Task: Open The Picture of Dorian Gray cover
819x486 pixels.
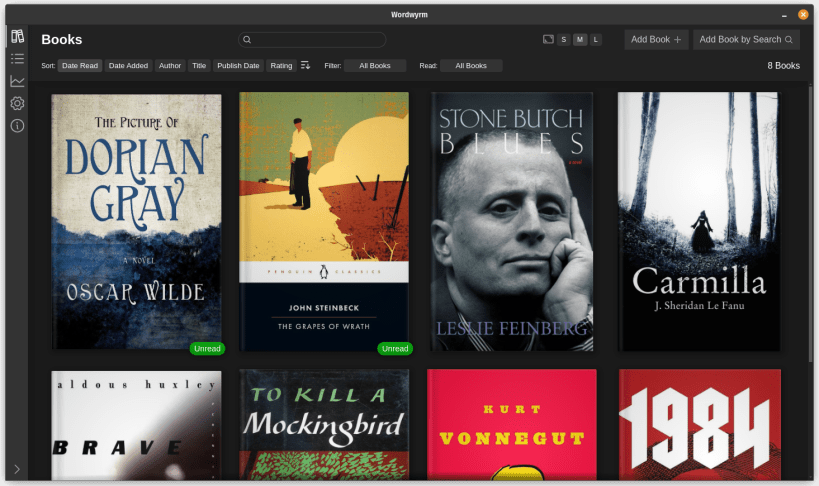Action: click(136, 221)
